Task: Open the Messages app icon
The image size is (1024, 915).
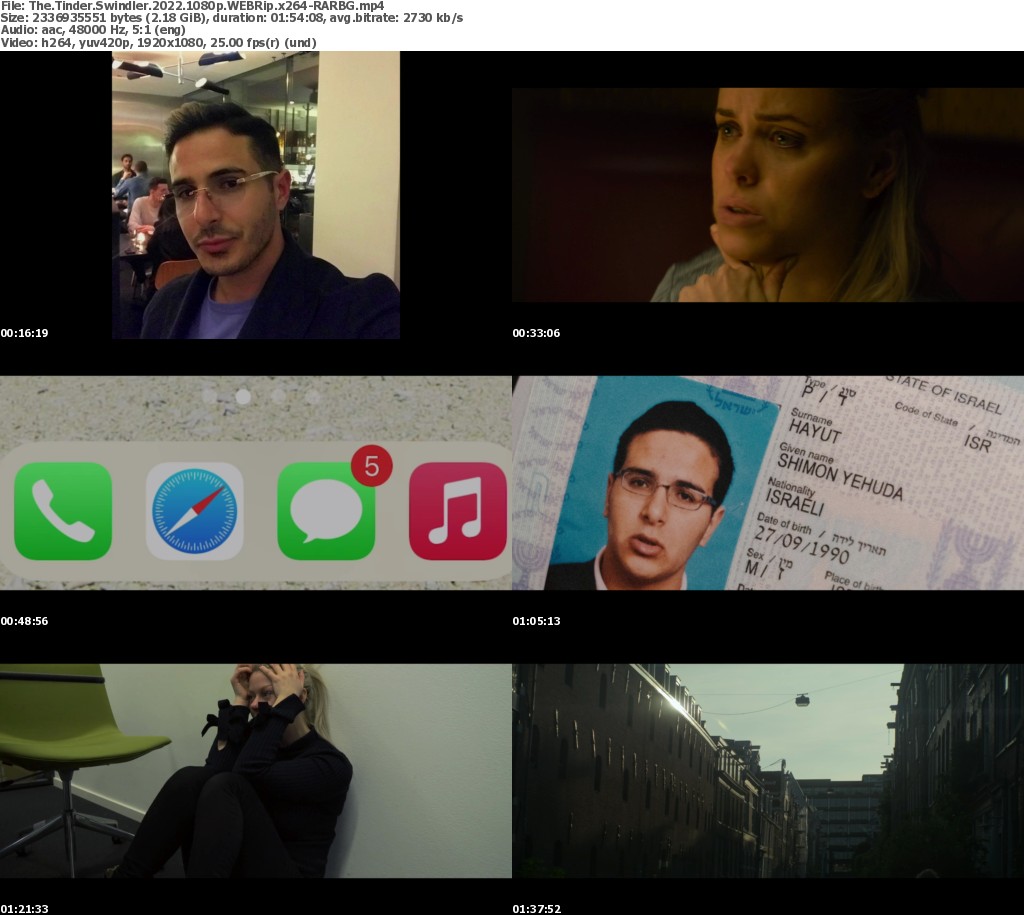Action: (326, 511)
